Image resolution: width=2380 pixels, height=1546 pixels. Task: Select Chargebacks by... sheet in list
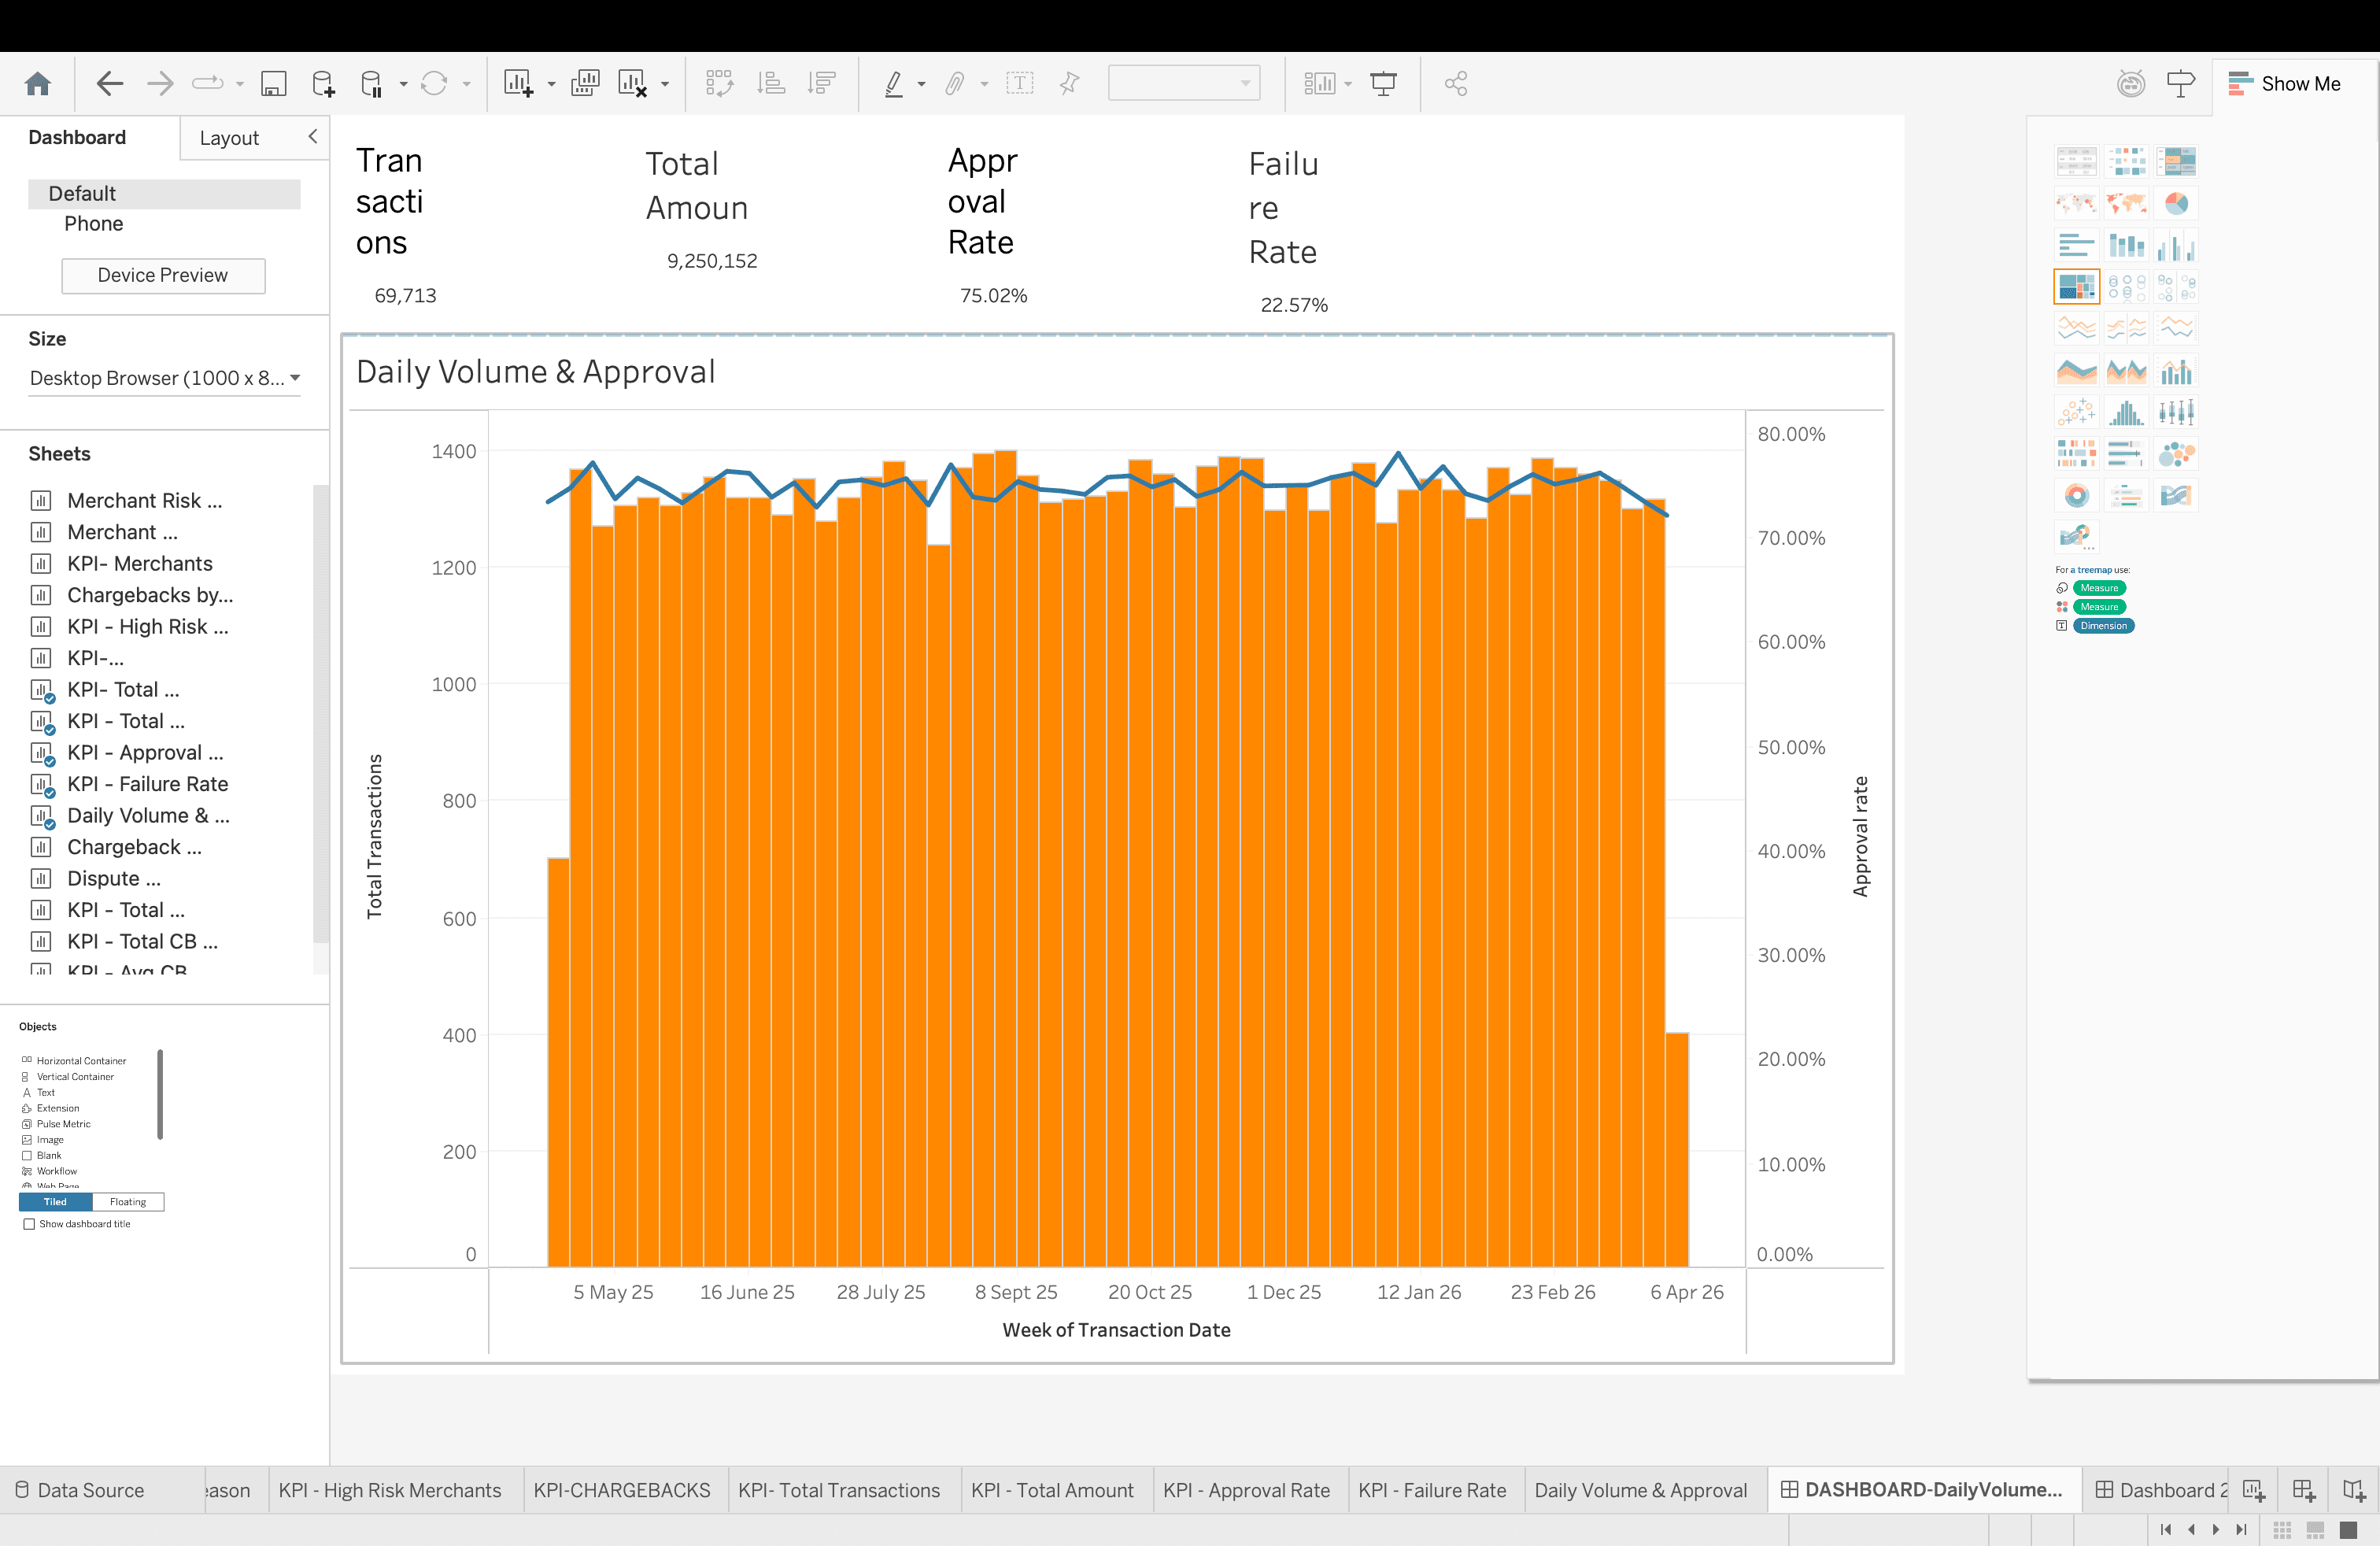[149, 595]
